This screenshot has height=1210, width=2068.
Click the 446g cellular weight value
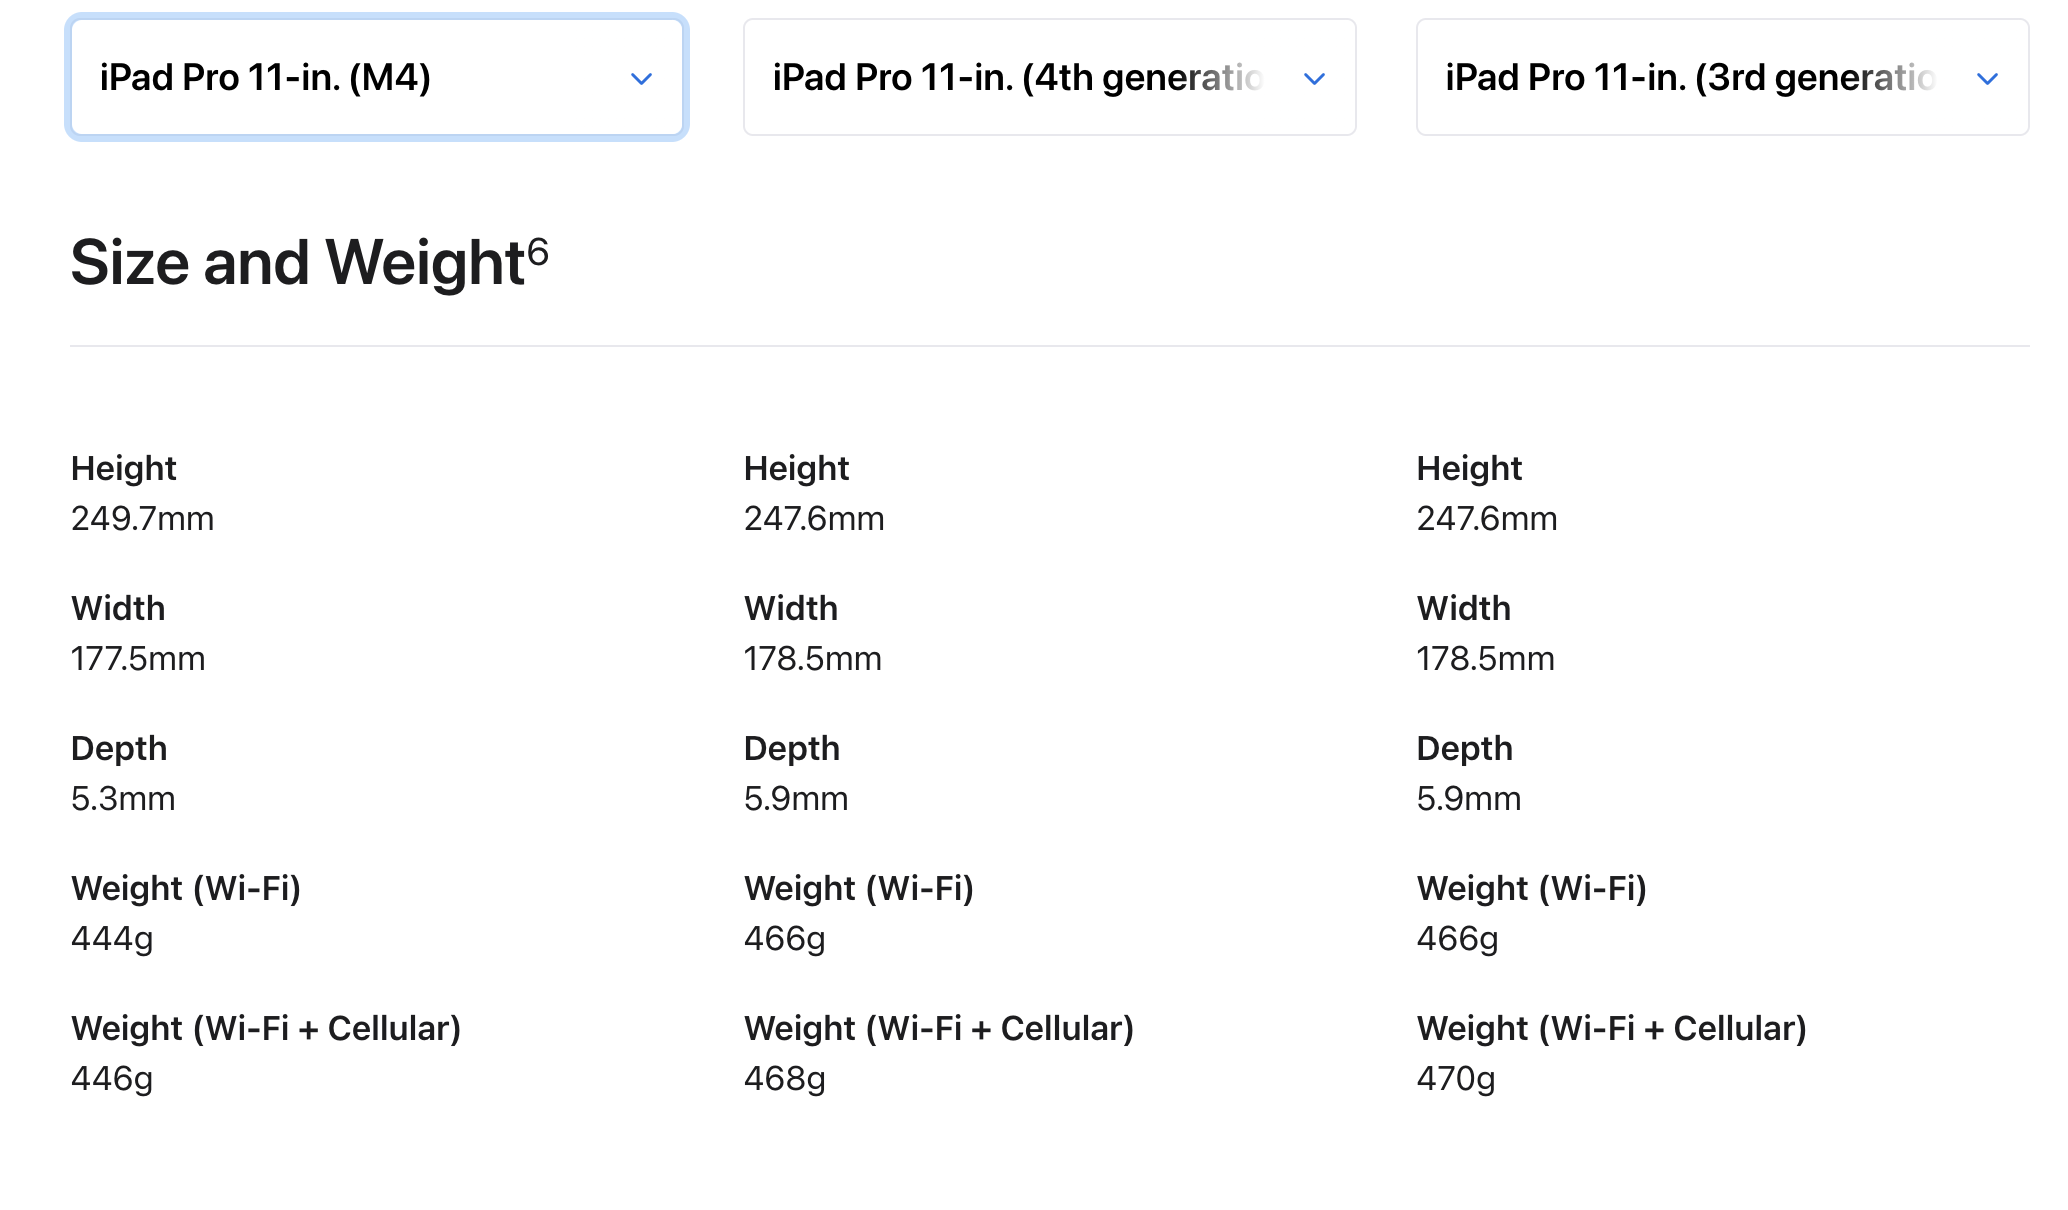[112, 1080]
